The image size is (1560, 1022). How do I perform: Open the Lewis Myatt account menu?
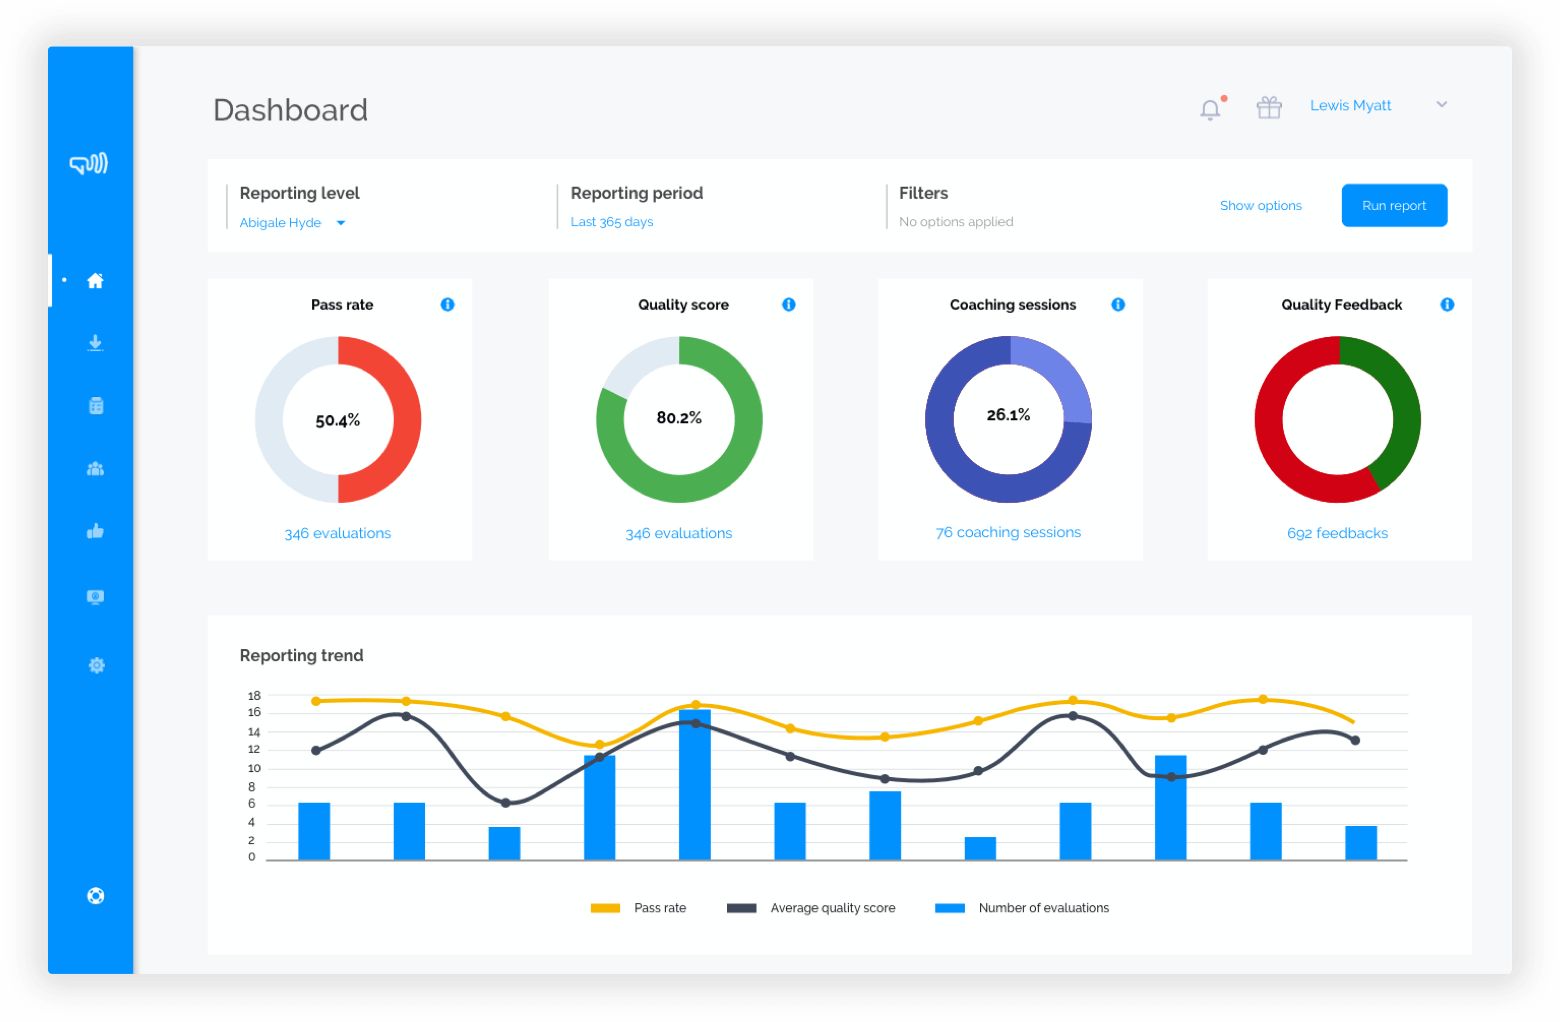coord(1351,105)
